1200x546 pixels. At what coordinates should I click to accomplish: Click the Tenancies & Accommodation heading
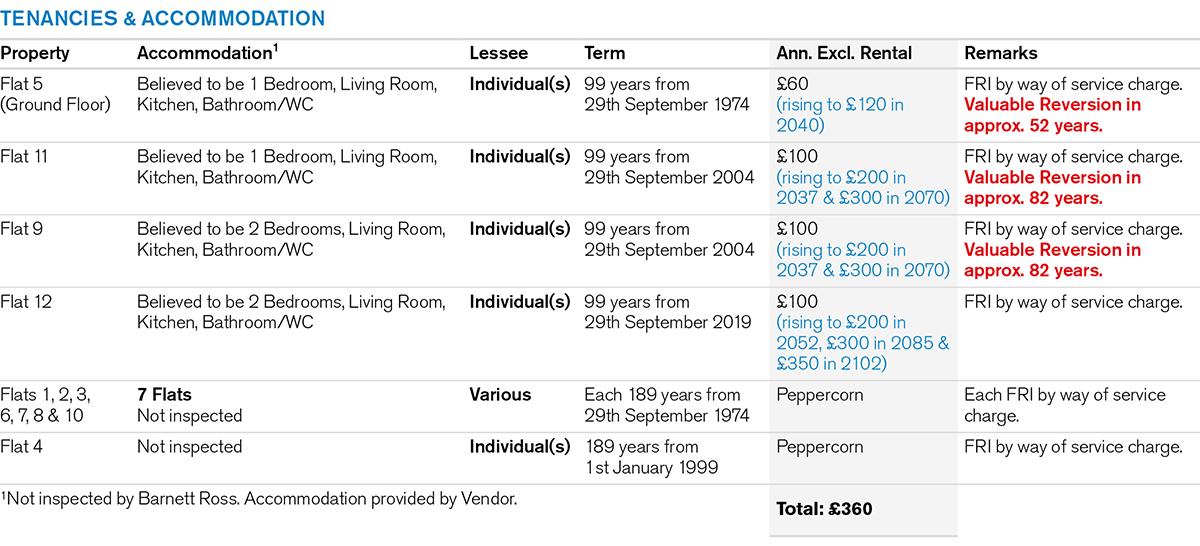tap(162, 18)
